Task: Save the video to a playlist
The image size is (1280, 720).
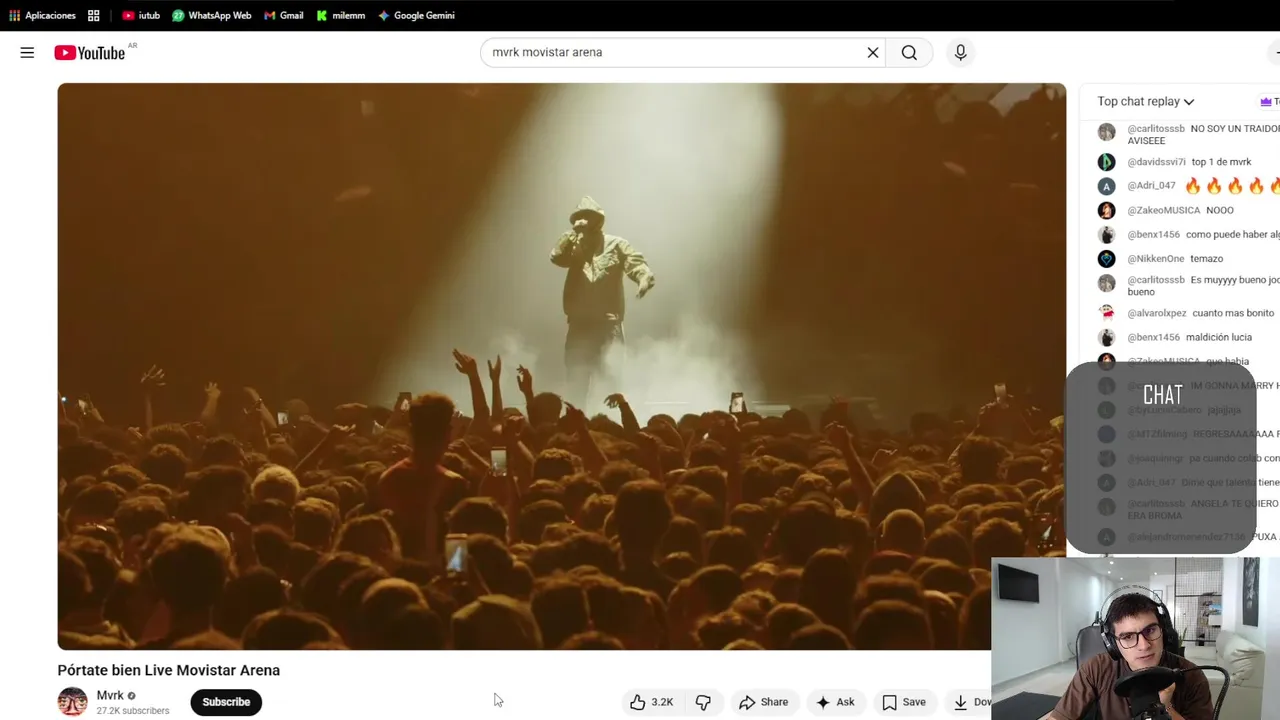Action: click(x=903, y=702)
